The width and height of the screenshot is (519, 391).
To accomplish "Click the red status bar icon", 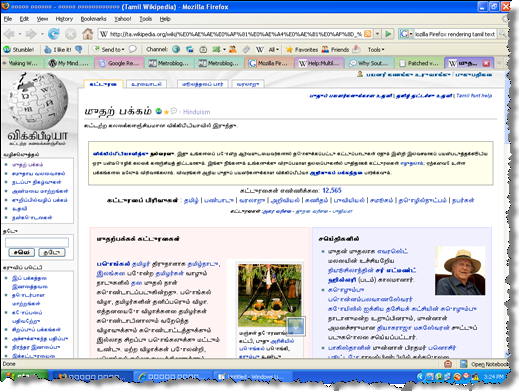I will pos(448,364).
